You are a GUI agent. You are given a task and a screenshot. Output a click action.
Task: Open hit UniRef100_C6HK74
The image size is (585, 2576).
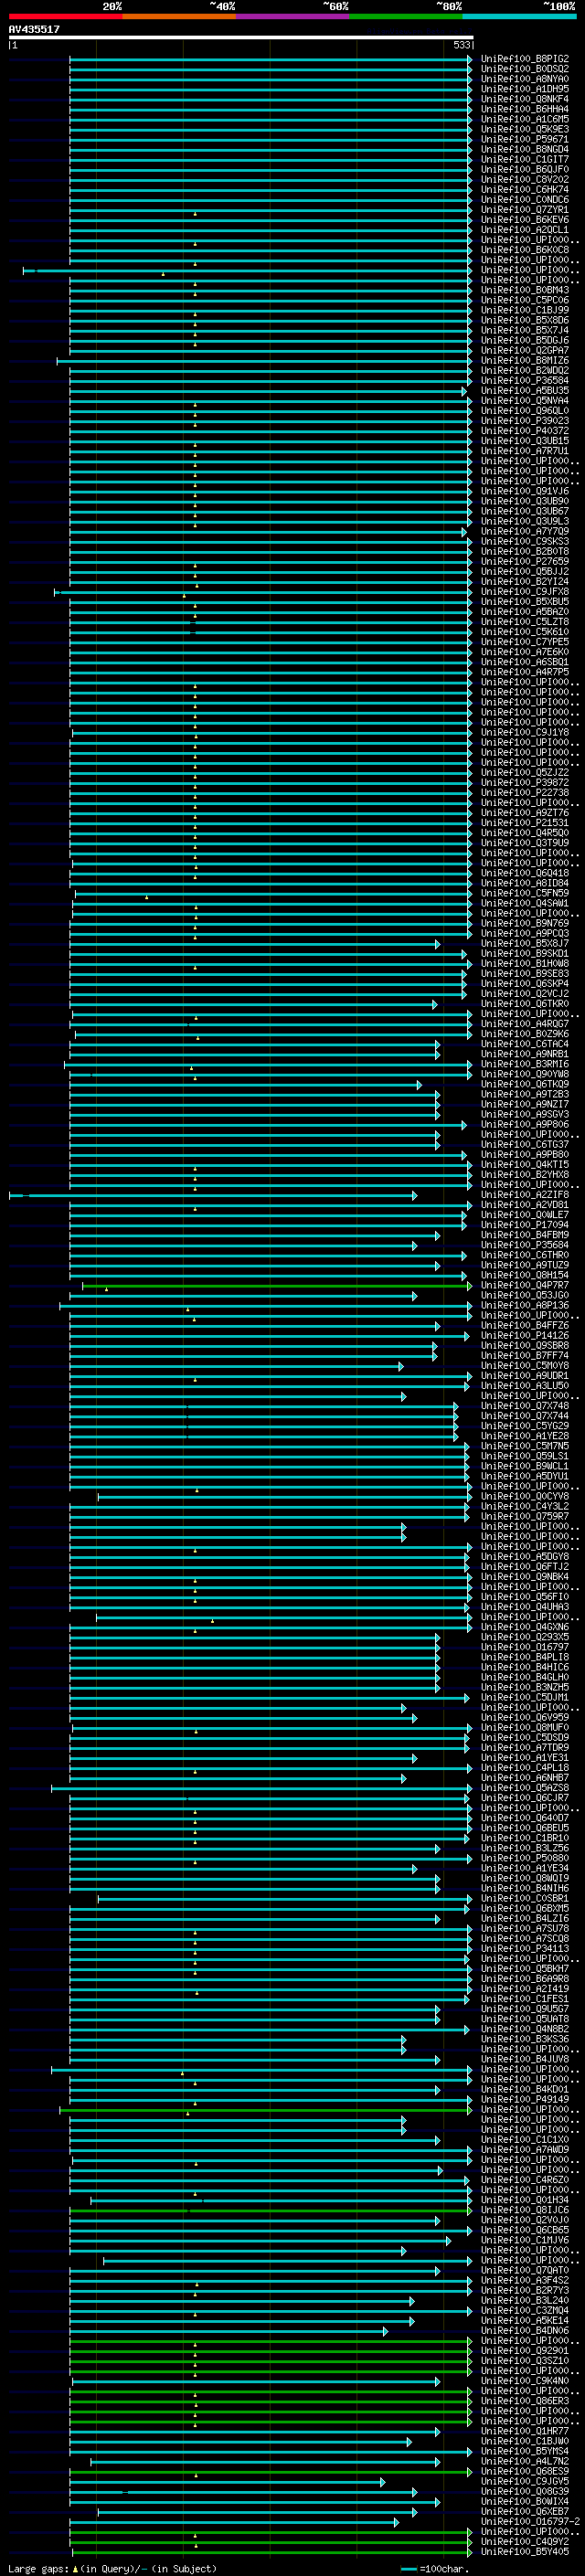coord(524,189)
